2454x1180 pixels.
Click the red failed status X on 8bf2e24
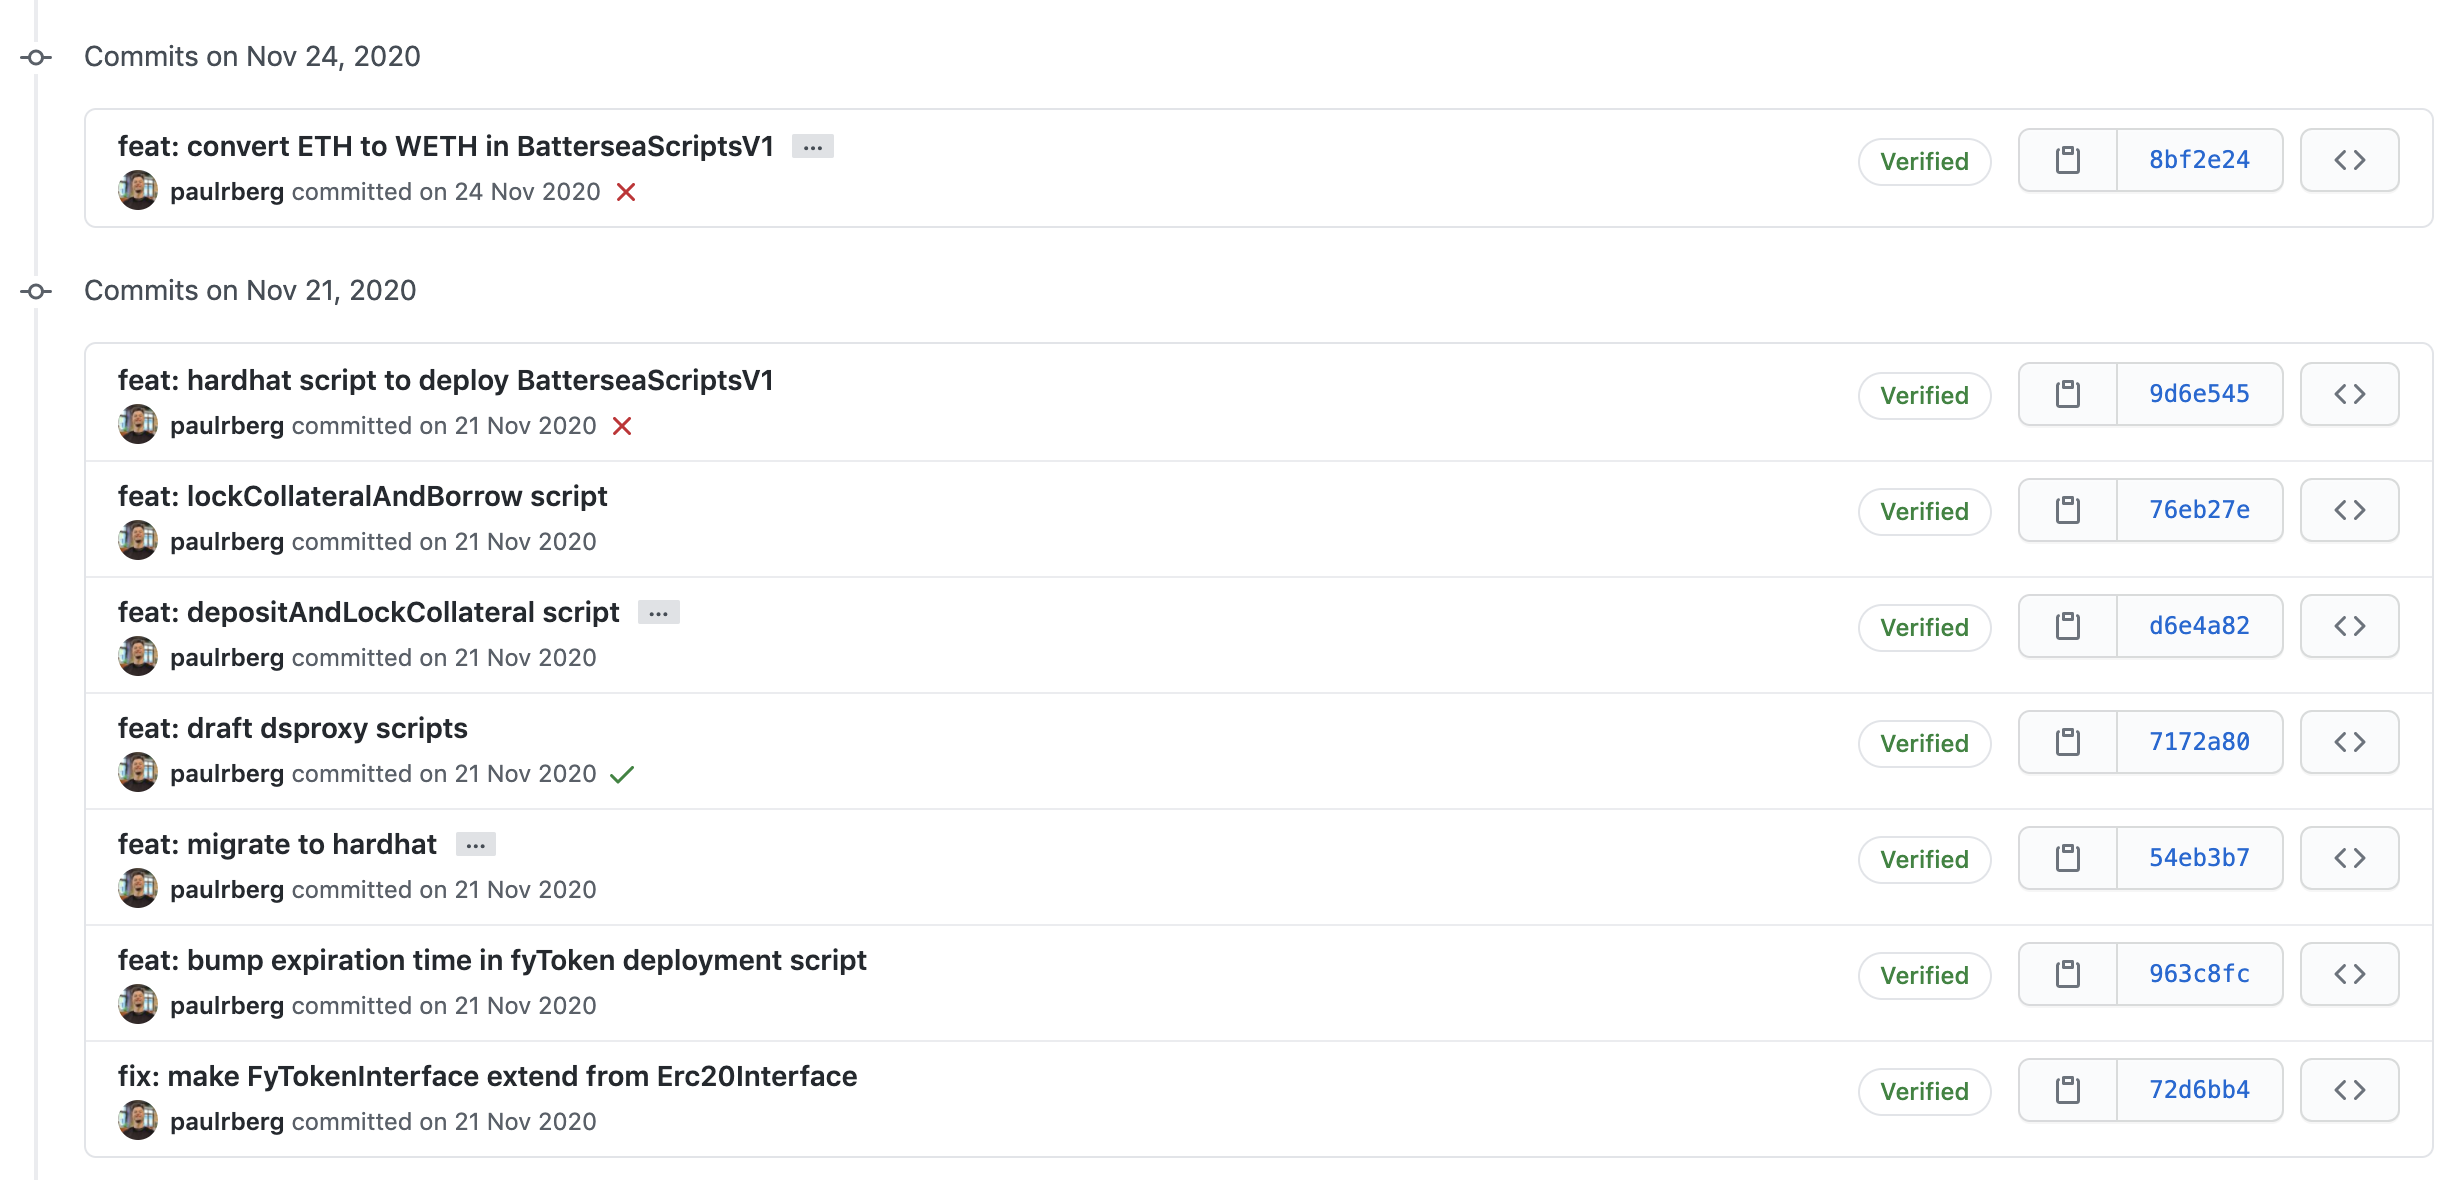coord(626,192)
